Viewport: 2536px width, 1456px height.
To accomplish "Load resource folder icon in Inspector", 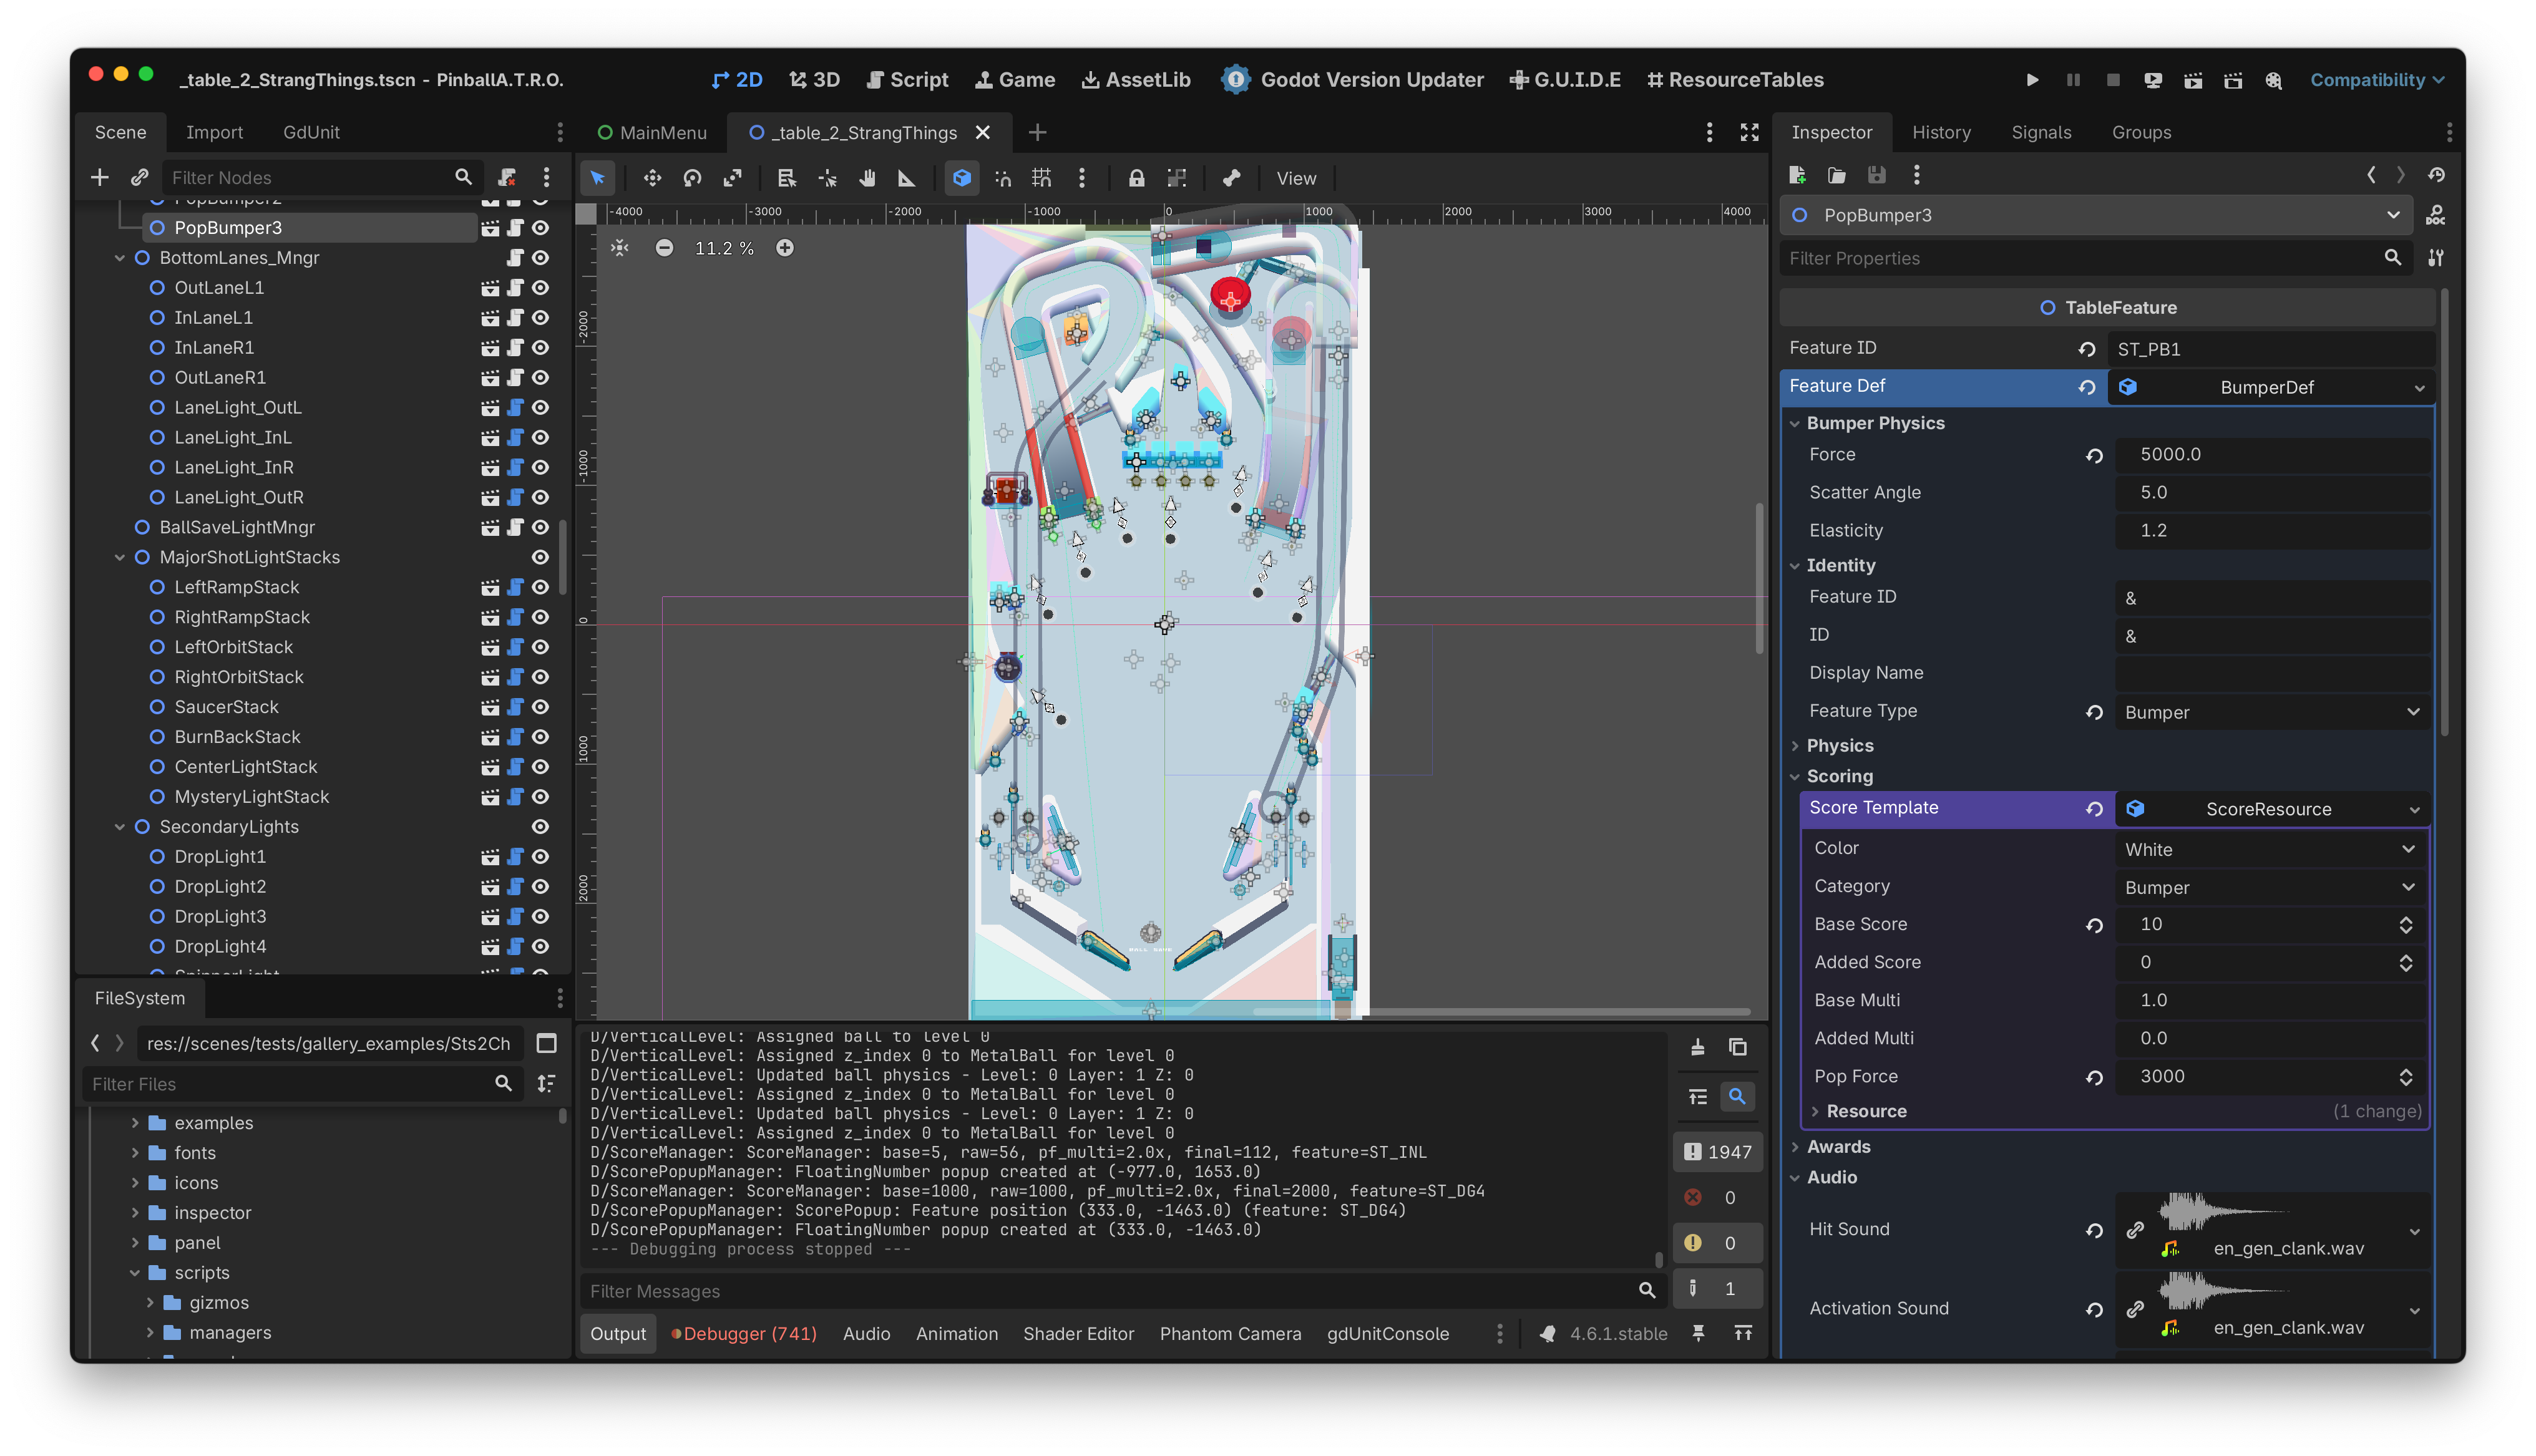I will point(1837,175).
